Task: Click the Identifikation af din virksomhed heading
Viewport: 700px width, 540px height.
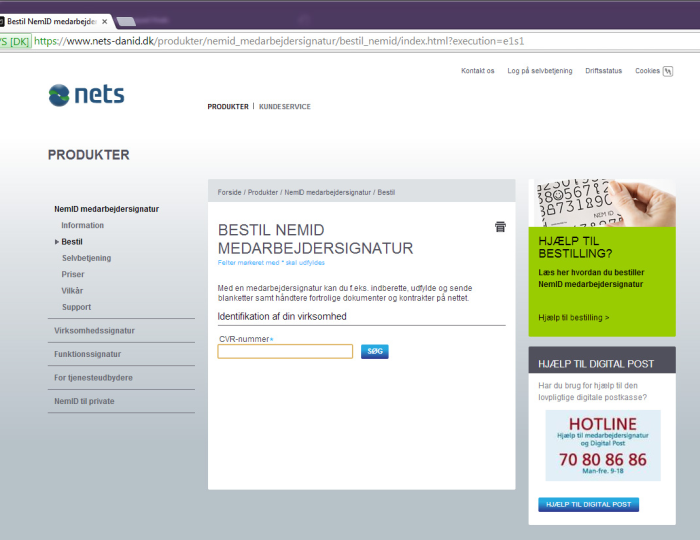Action: tap(282, 316)
